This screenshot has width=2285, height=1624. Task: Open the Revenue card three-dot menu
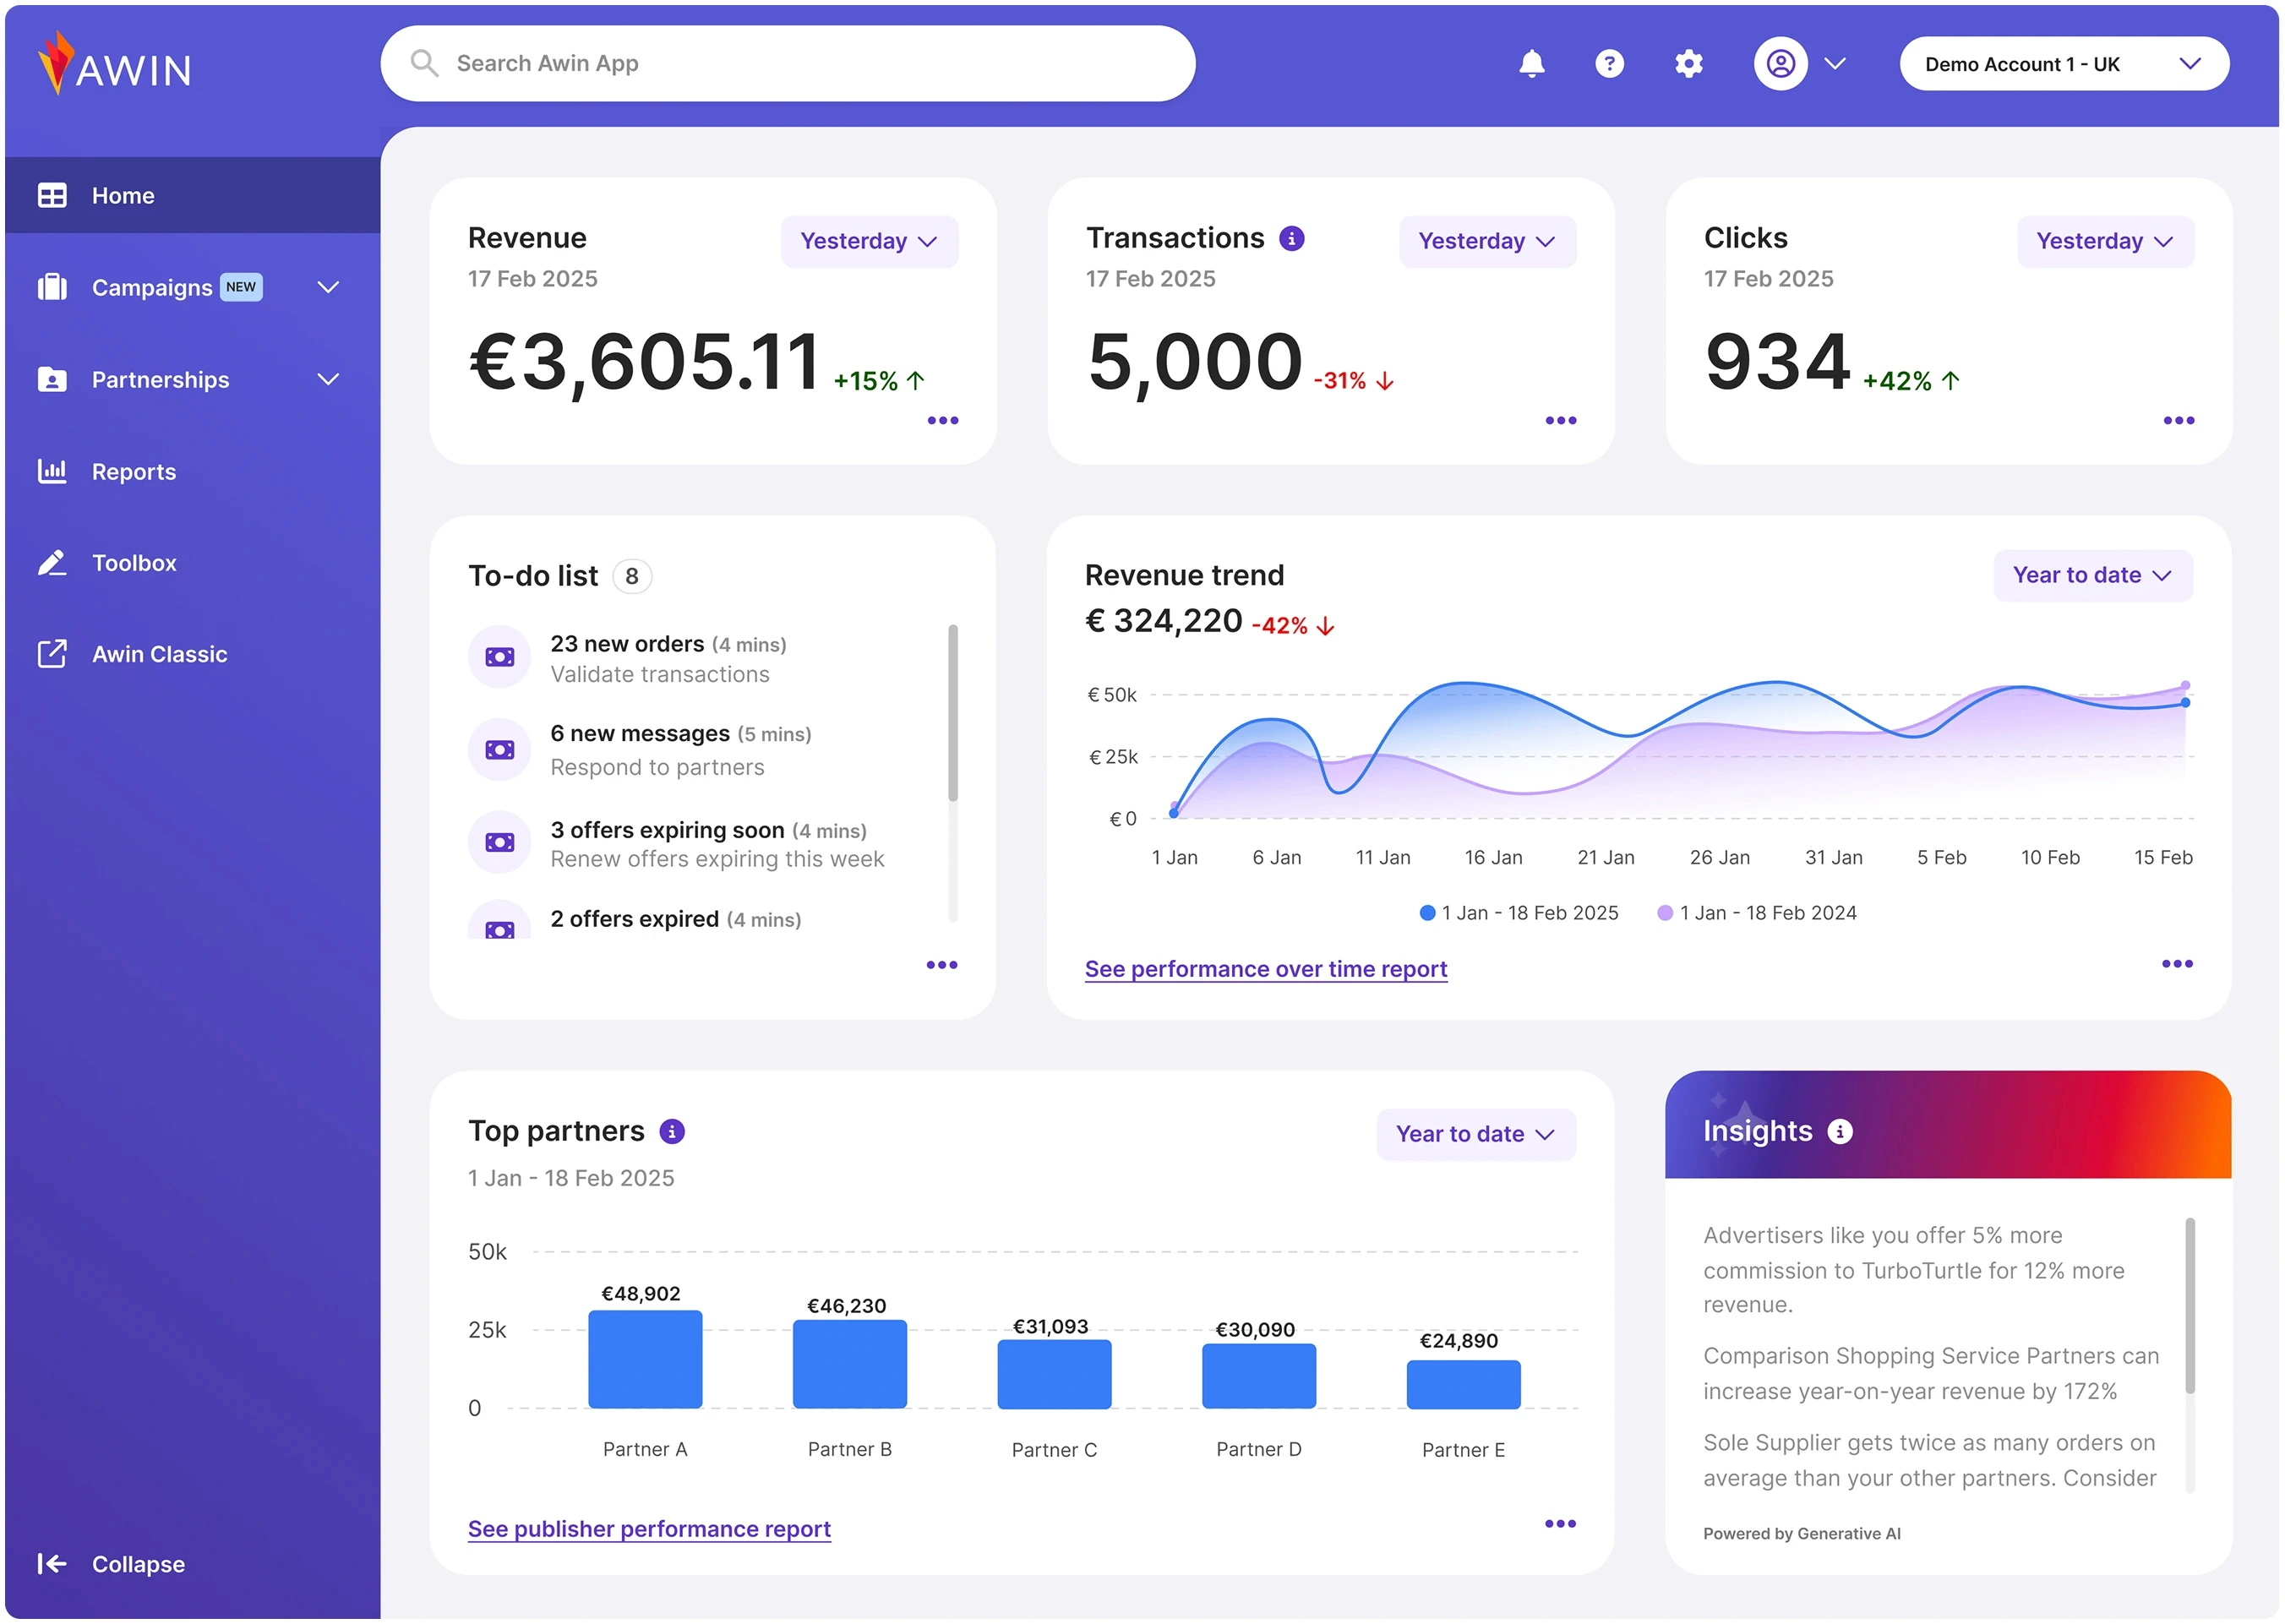[x=942, y=421]
